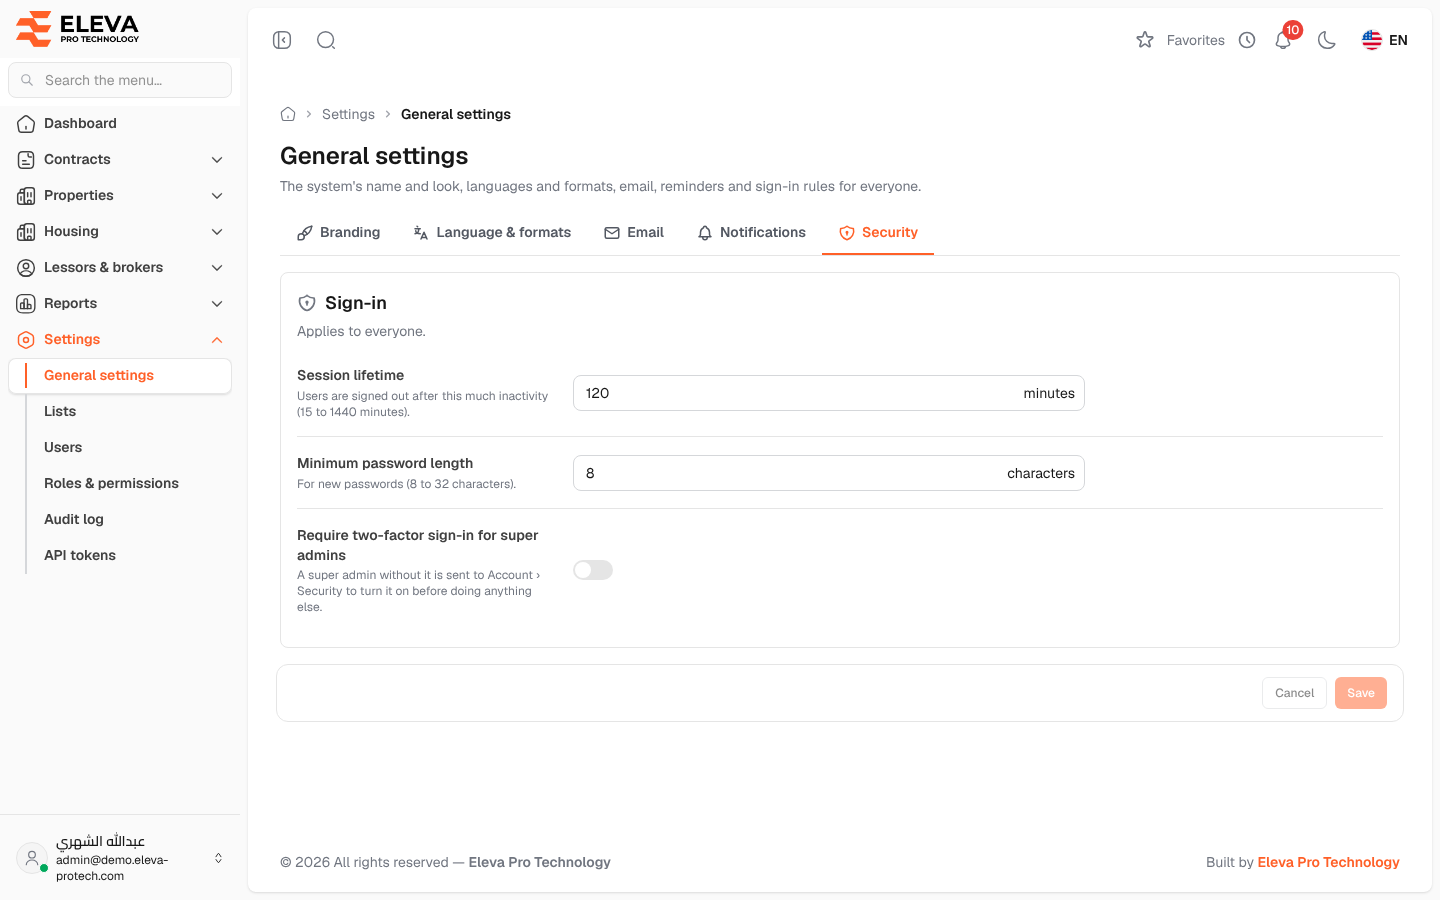Click the Lessors & brokers person icon
The height and width of the screenshot is (900, 1440).
coord(26,268)
